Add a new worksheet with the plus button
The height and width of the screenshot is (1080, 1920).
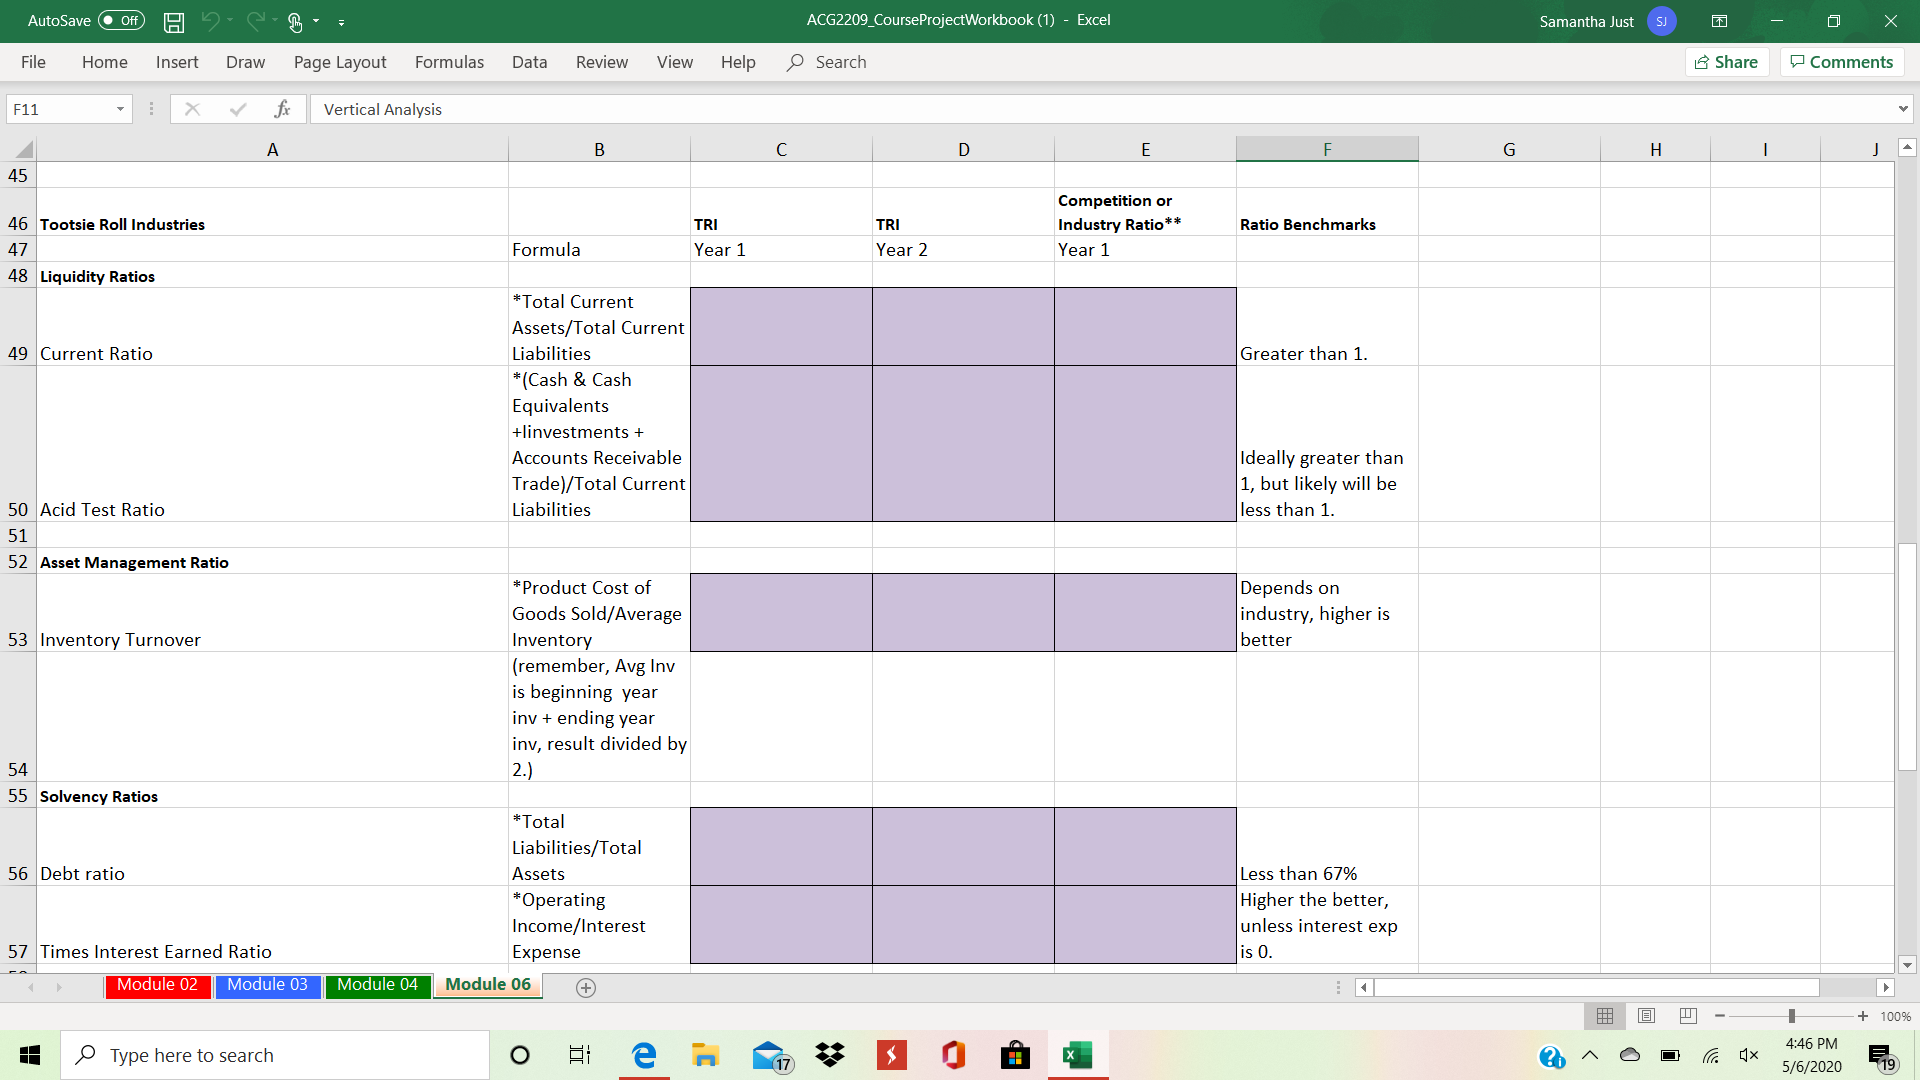coord(586,988)
